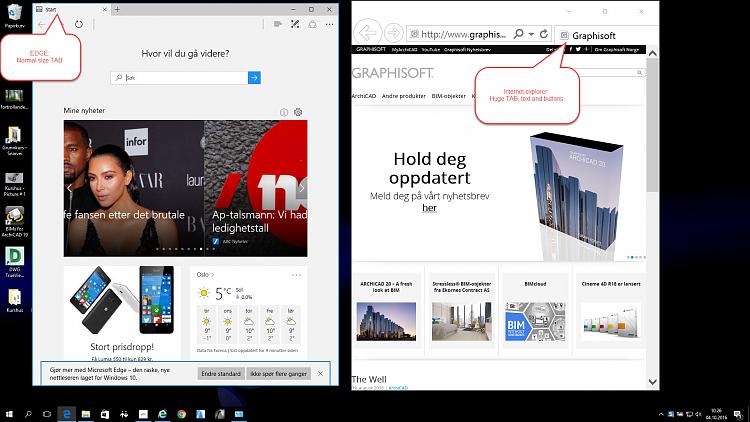The height and width of the screenshot is (422, 750).
Task: Open ArchiCAD navigation menu item
Action: click(364, 96)
